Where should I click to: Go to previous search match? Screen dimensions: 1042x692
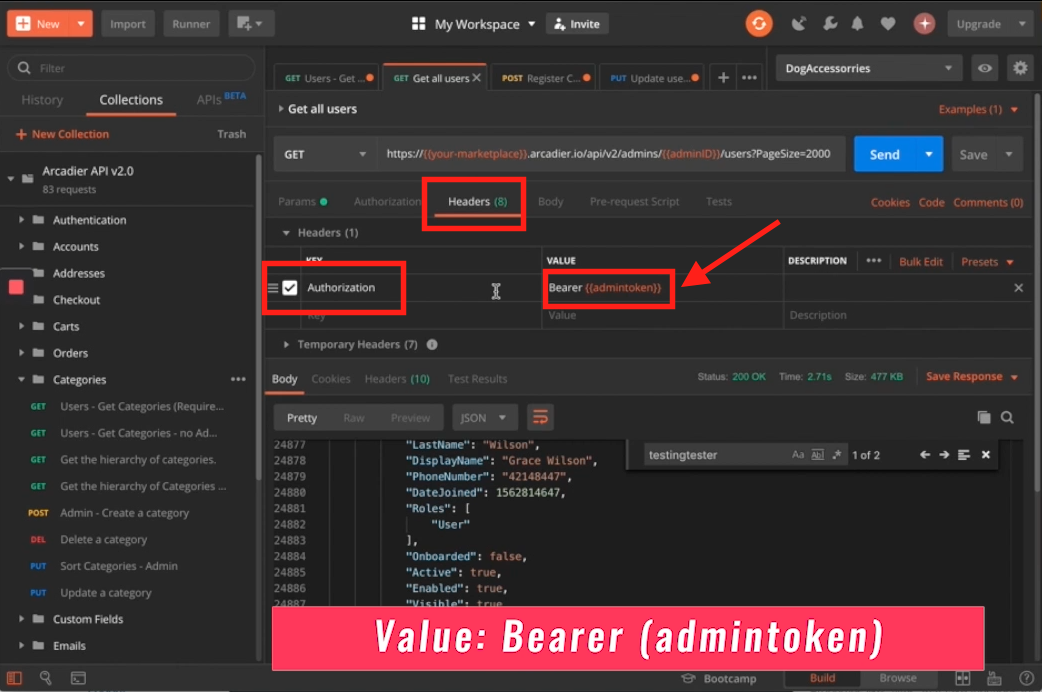pos(924,455)
